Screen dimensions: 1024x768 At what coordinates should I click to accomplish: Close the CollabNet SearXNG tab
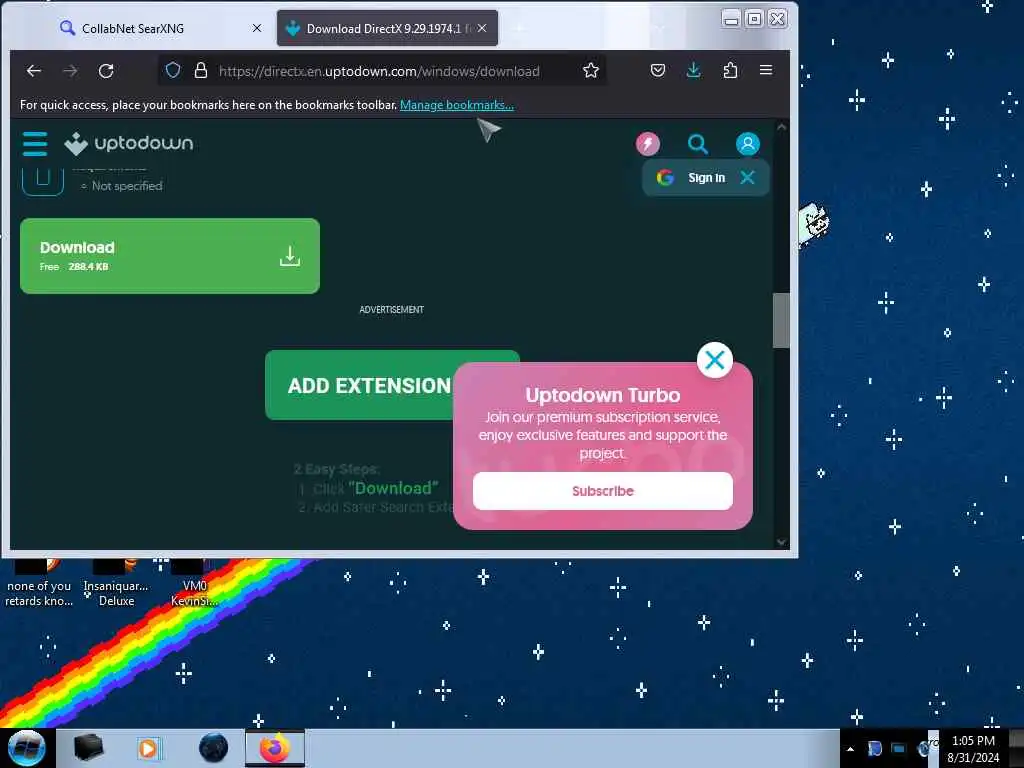[257, 28]
